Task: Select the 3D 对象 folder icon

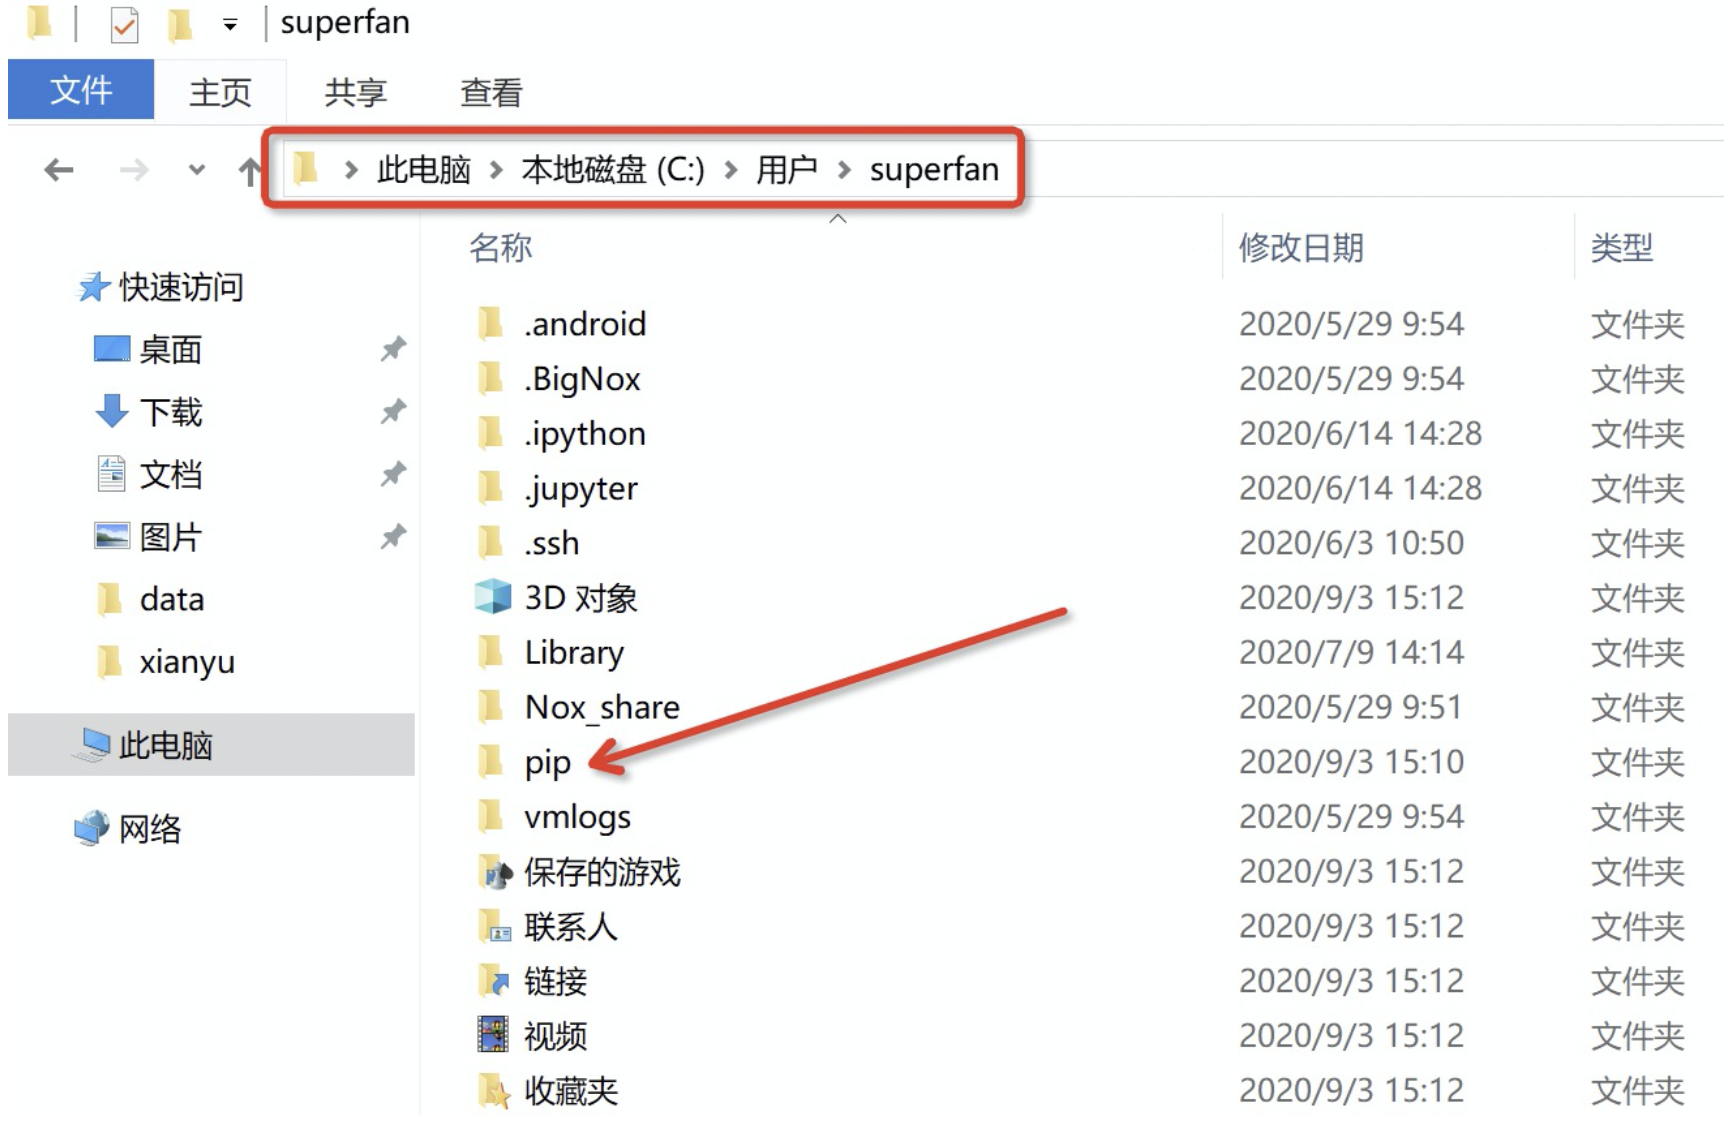Action: pos(492,597)
